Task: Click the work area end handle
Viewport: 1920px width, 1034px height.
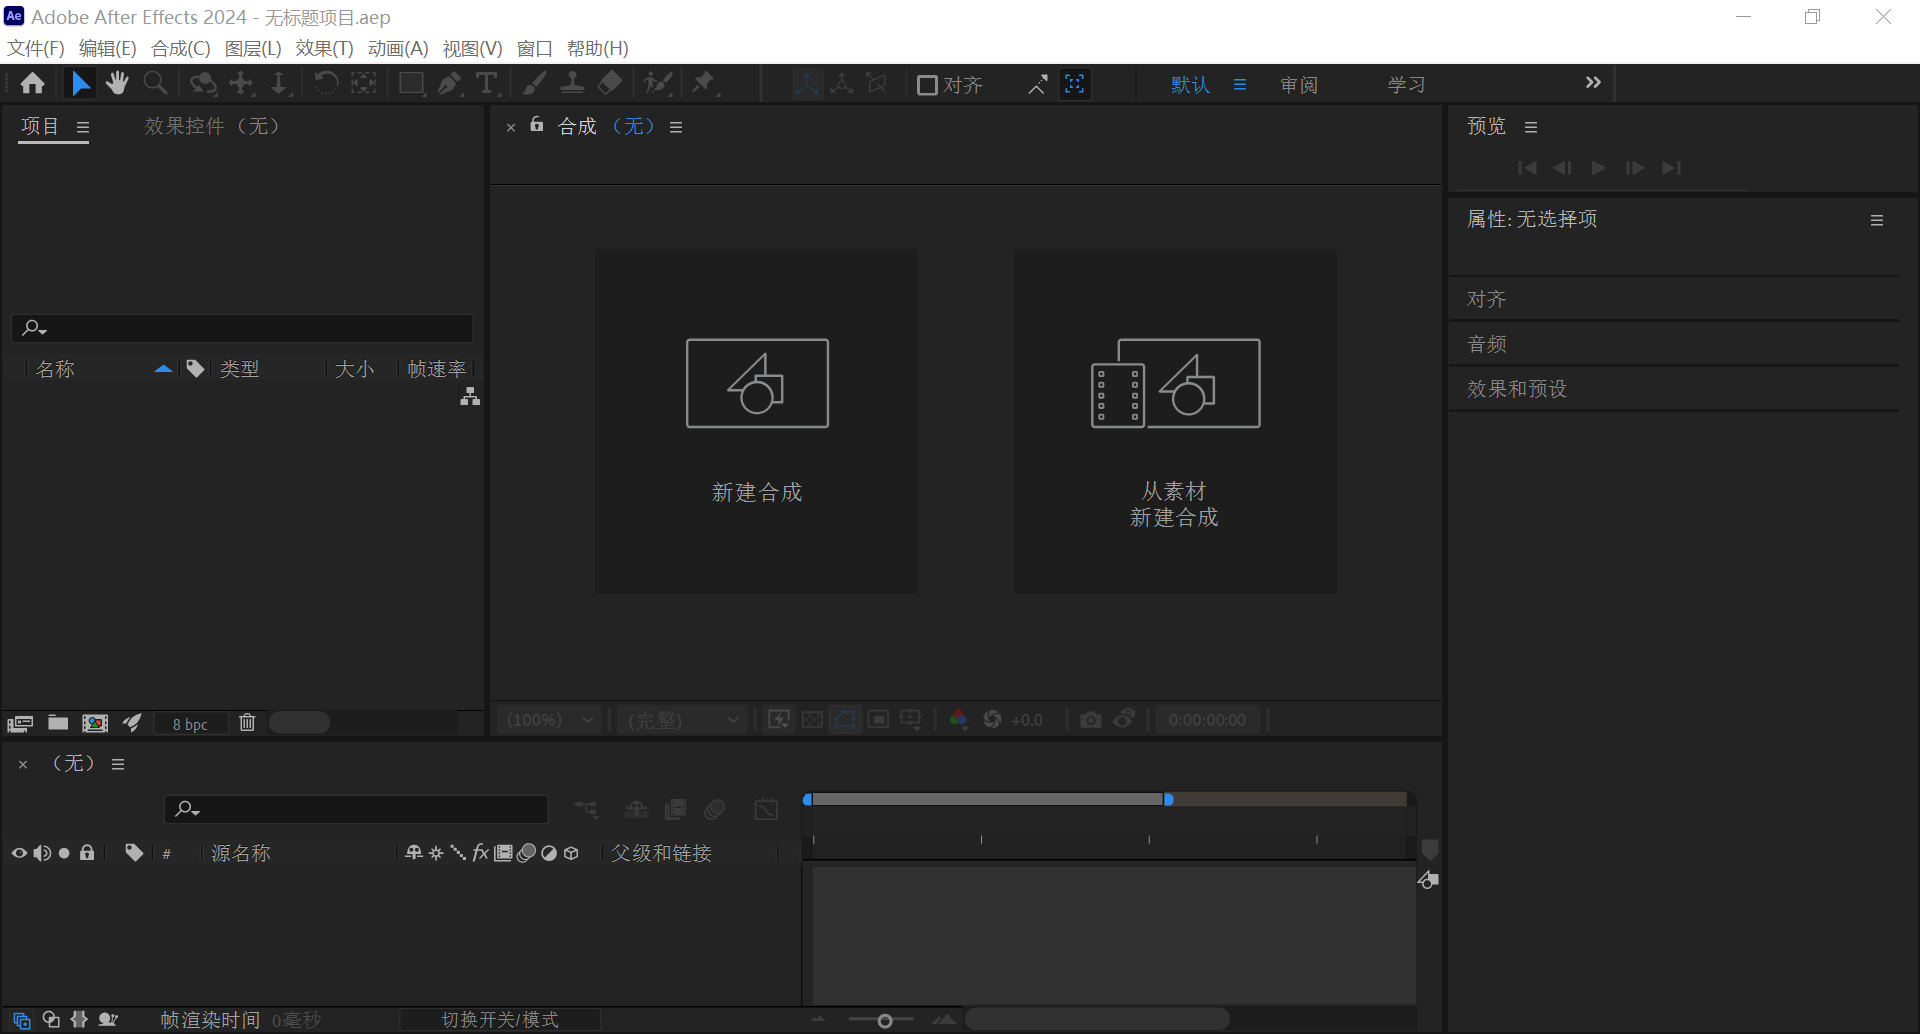Action: click(1168, 799)
